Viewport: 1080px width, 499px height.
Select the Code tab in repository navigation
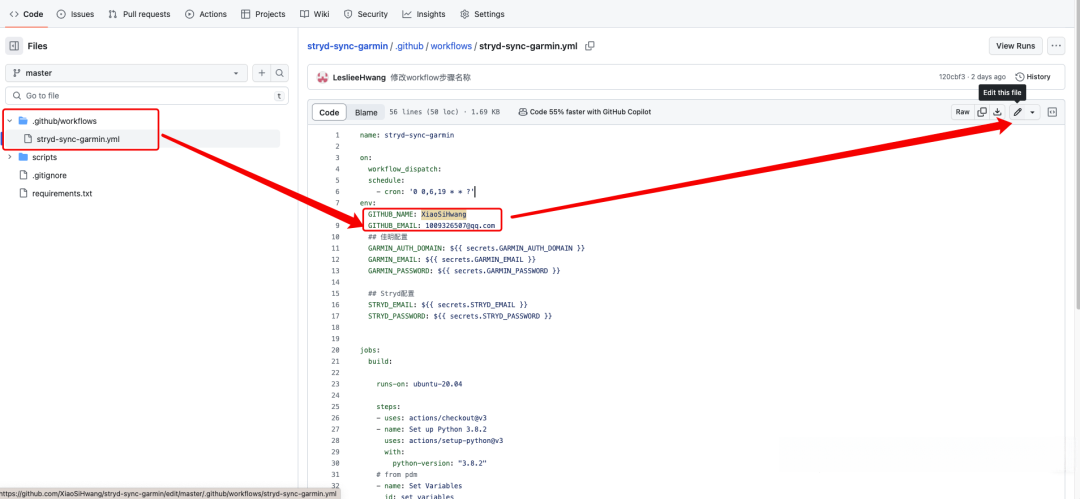point(25,14)
